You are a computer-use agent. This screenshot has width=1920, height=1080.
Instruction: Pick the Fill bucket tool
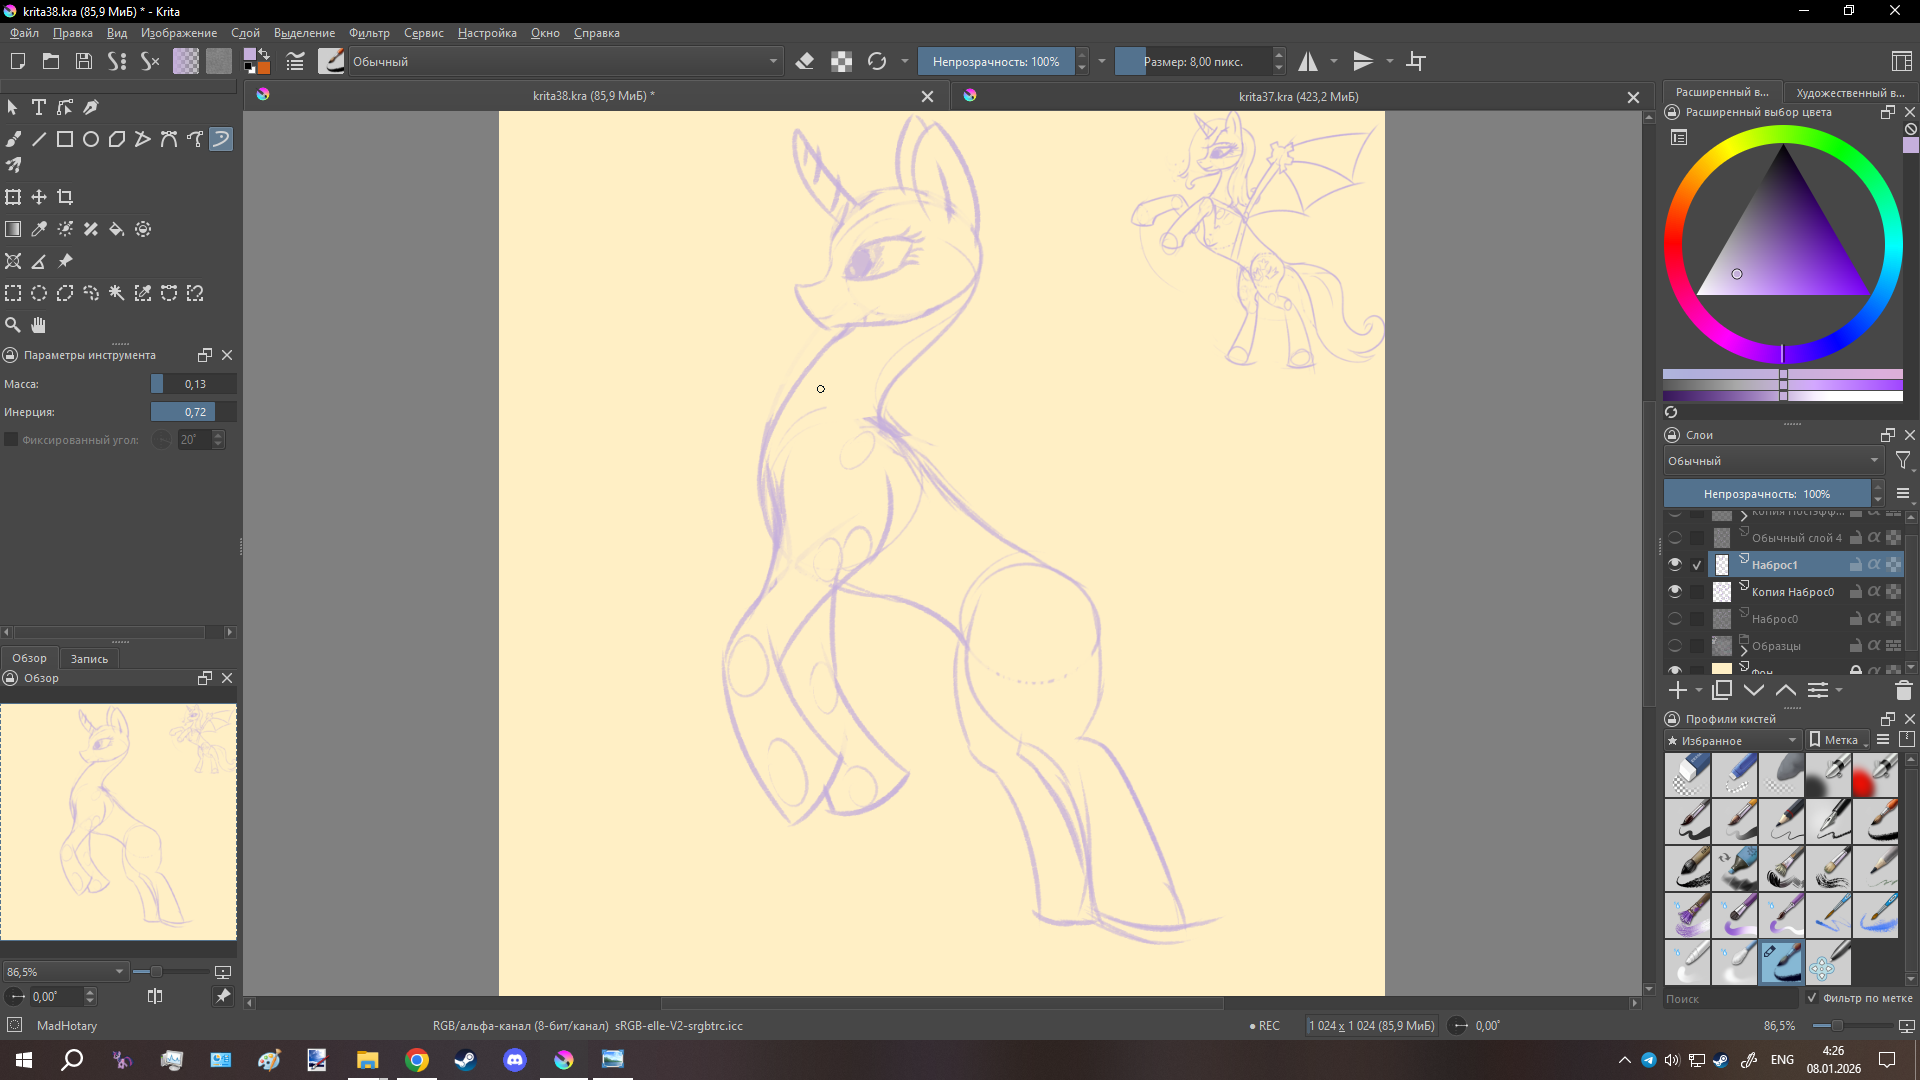[x=117, y=229]
